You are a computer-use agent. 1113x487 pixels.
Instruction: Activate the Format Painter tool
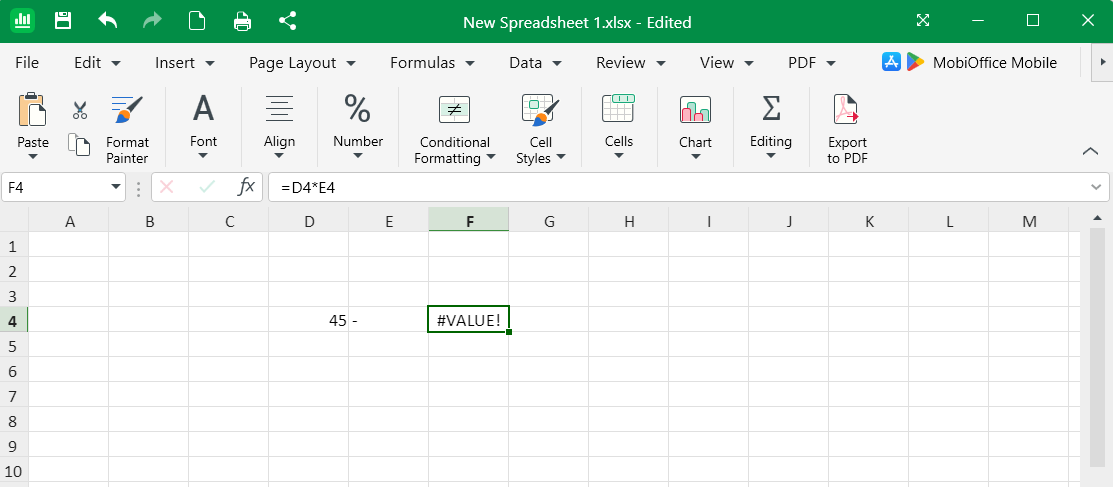click(127, 130)
